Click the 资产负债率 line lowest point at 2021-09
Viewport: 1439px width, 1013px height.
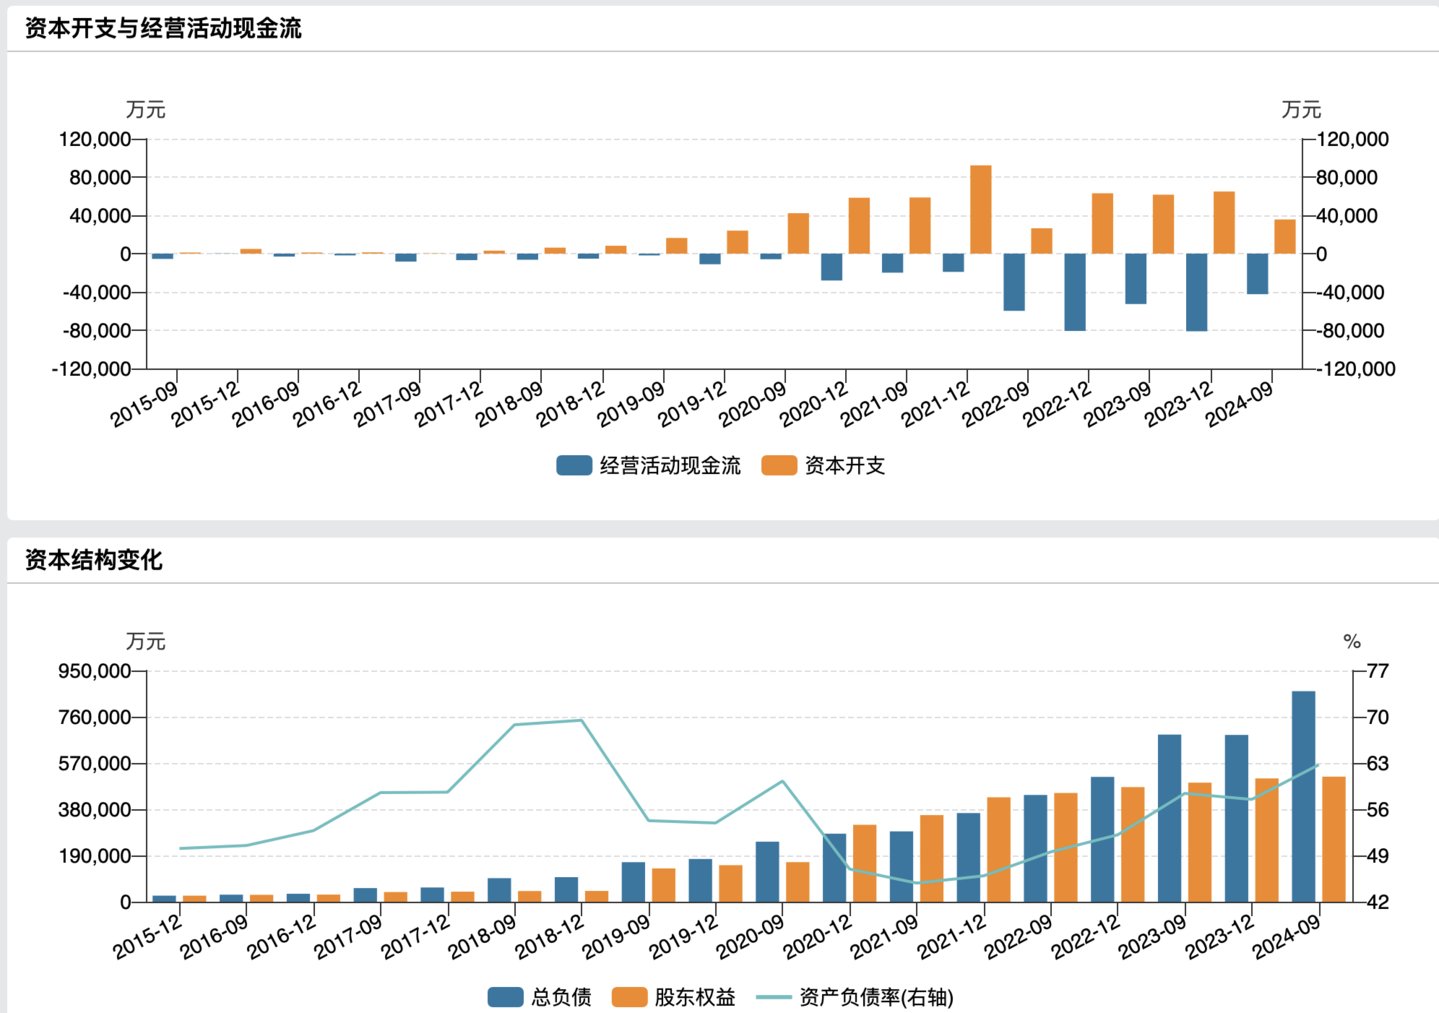point(916,883)
